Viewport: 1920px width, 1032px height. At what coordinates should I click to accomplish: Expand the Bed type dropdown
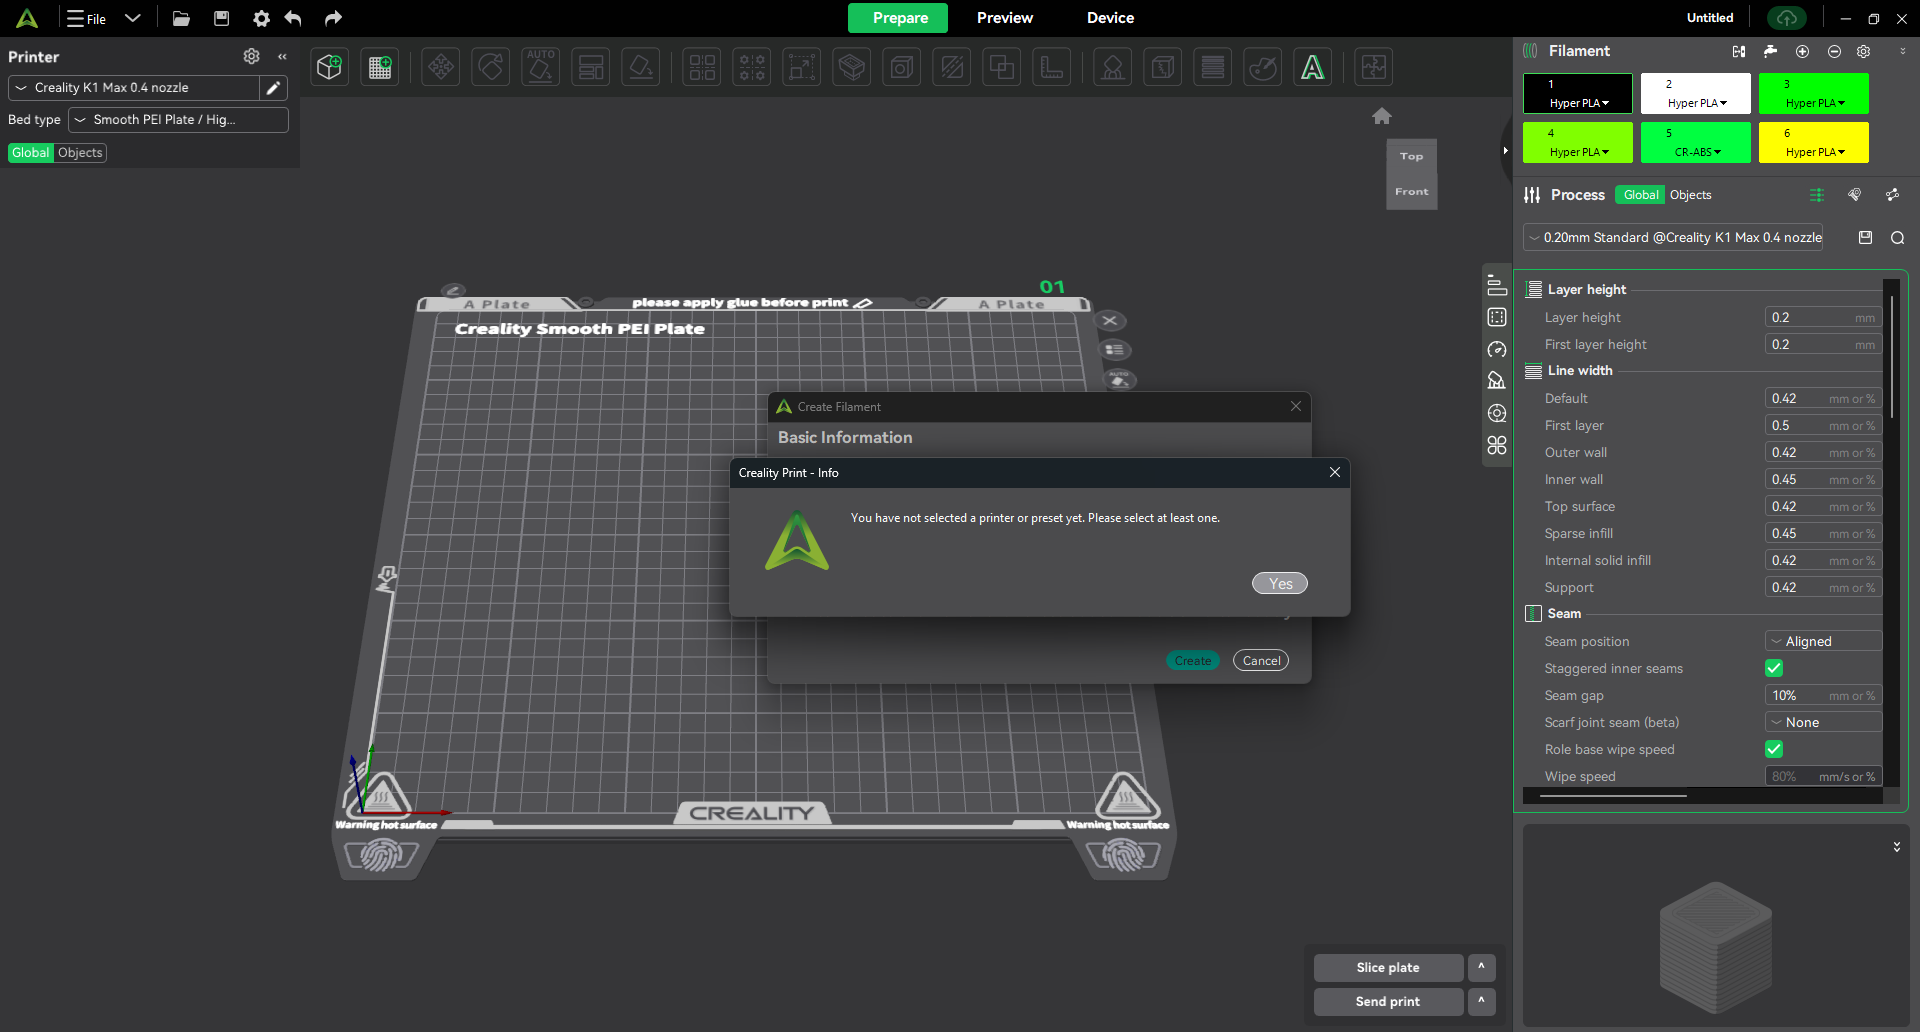click(x=178, y=120)
